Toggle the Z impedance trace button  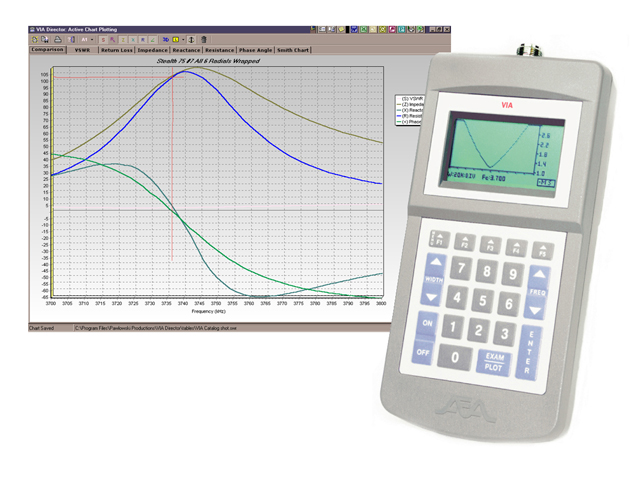(x=123, y=40)
